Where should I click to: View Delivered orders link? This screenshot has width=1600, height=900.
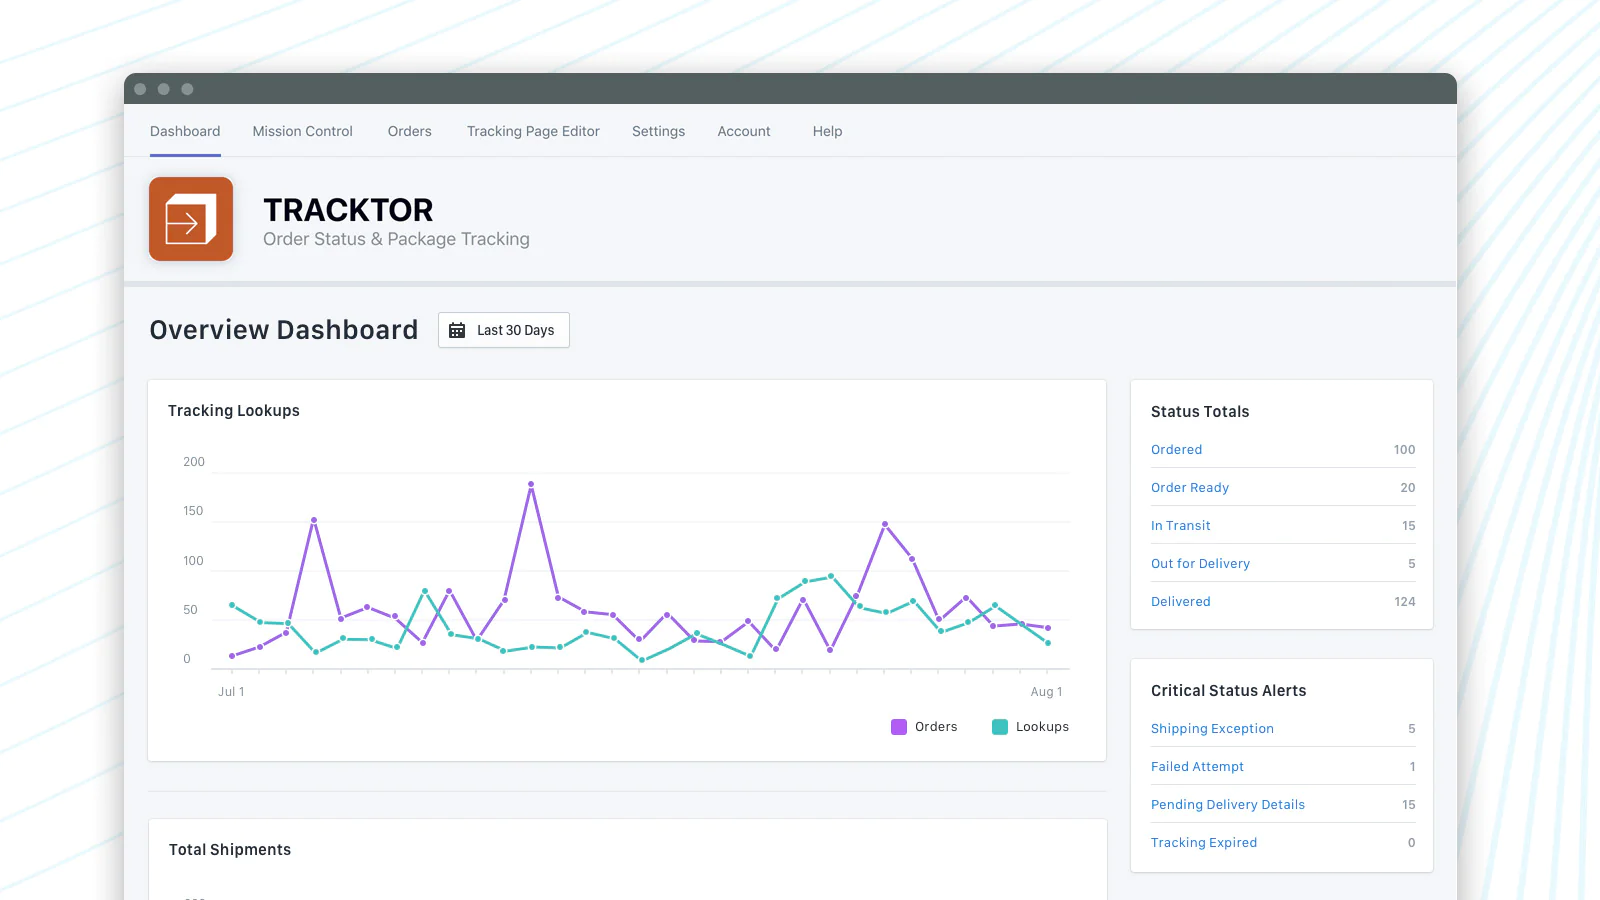1180,602
